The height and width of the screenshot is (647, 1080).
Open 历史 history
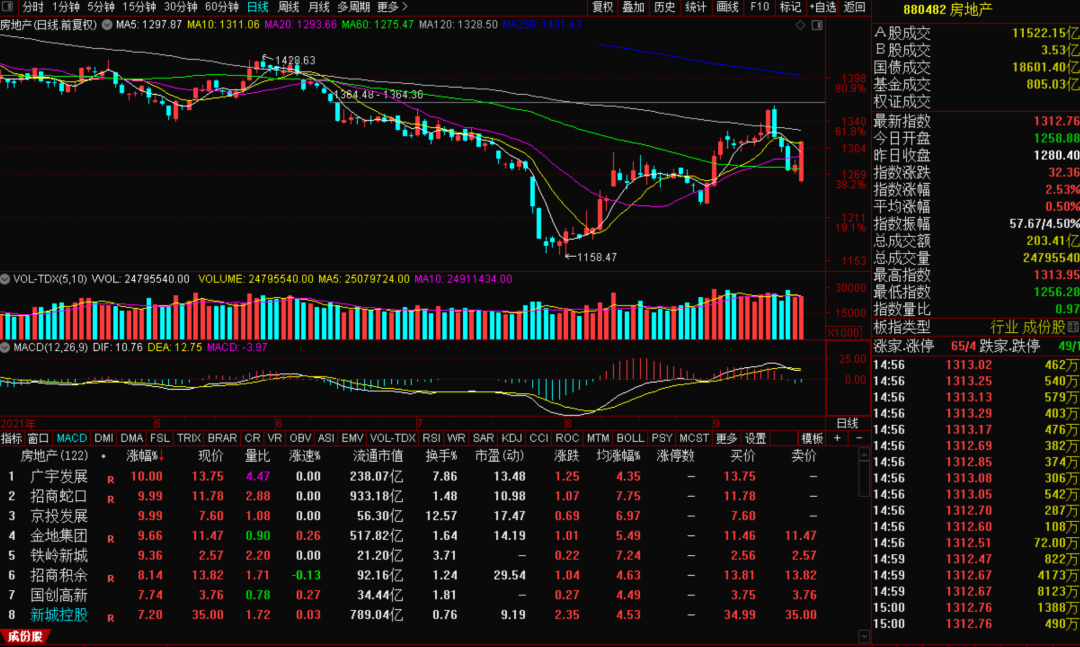pos(665,7)
